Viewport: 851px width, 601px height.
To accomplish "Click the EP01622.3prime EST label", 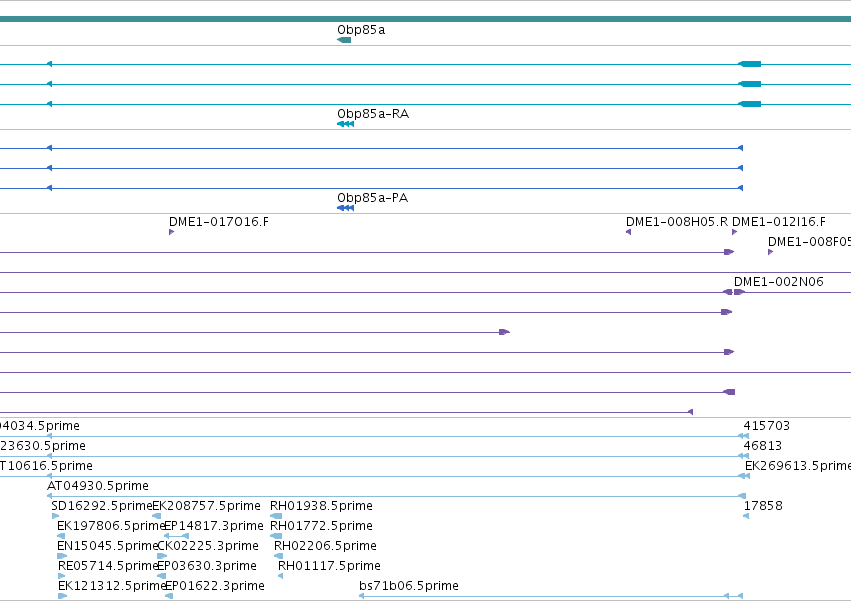I will point(214,586).
